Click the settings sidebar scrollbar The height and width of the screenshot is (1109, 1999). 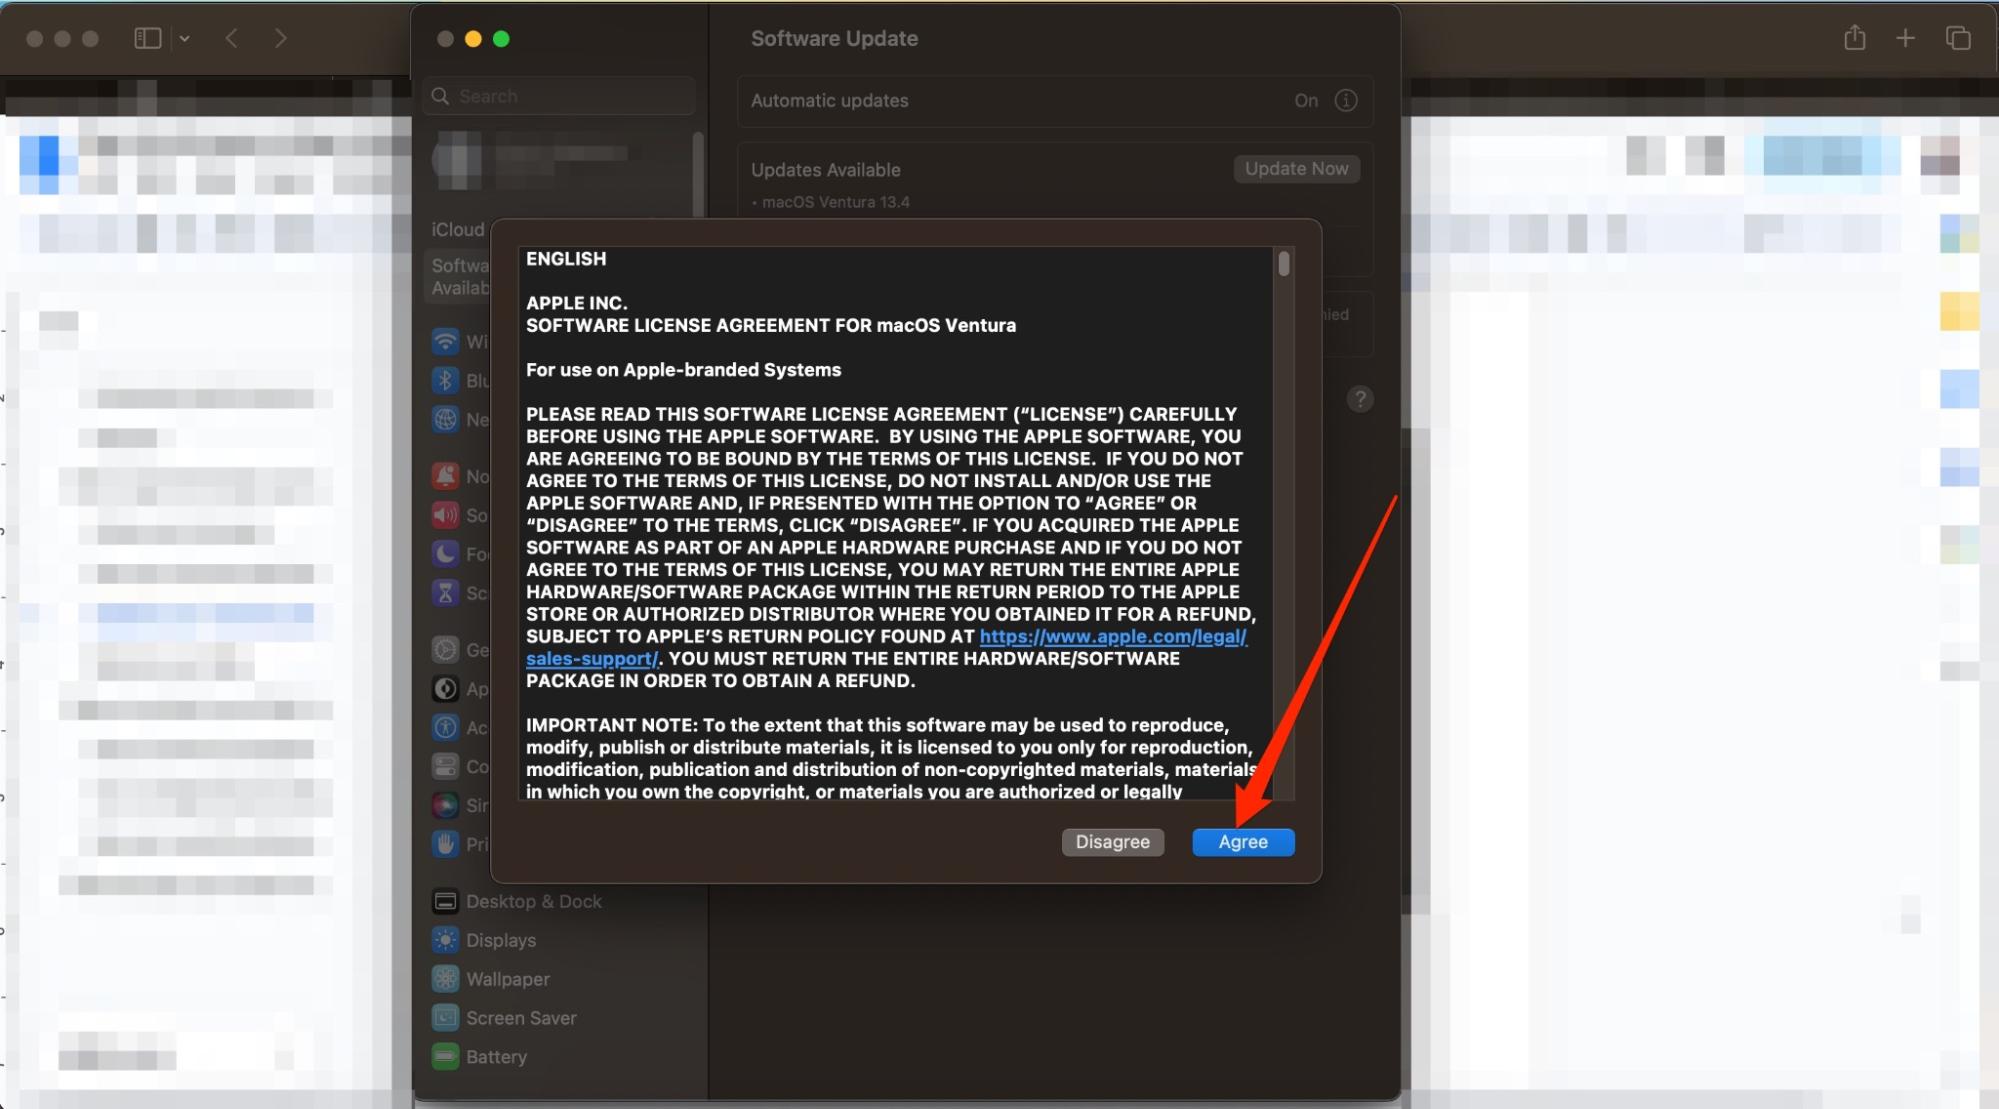point(698,174)
